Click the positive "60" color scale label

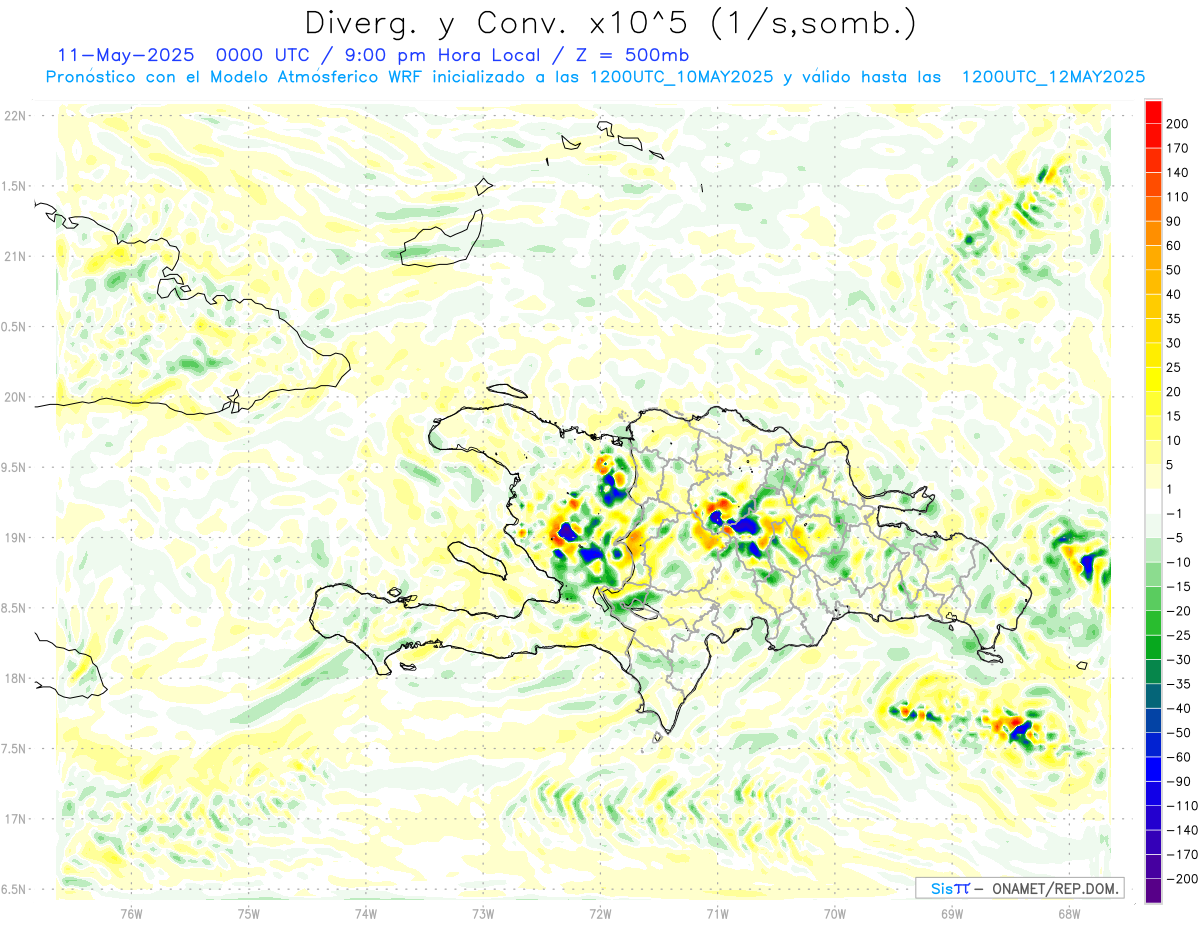click(1174, 246)
